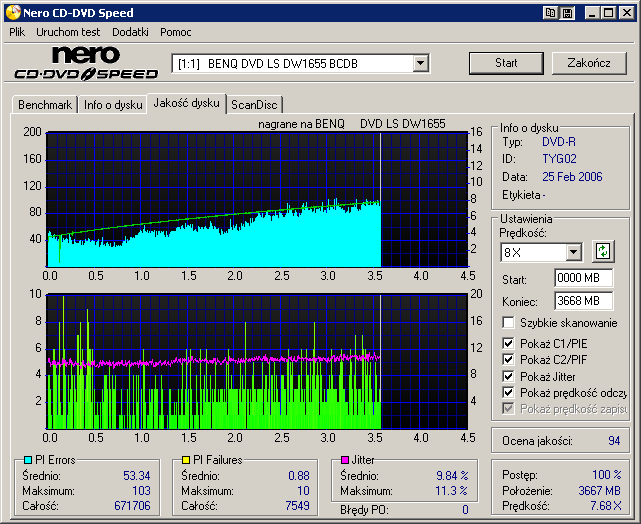The width and height of the screenshot is (641, 524).
Task: Click the copy-to-clipboard icon in title bar
Action: click(551, 13)
